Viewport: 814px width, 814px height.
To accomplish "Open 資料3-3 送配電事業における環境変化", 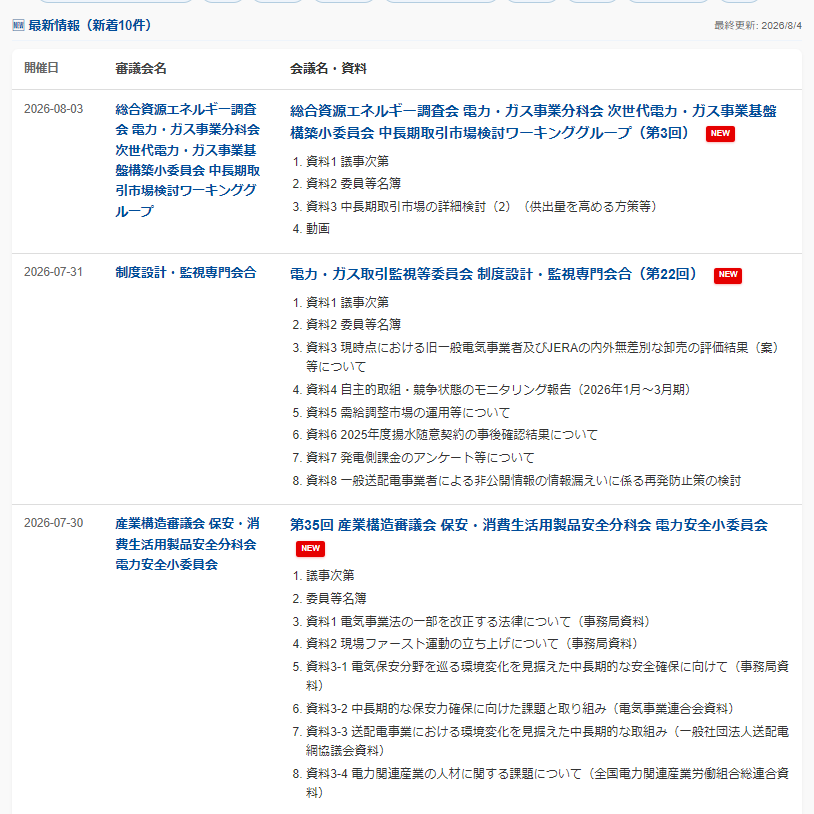I will (x=547, y=741).
